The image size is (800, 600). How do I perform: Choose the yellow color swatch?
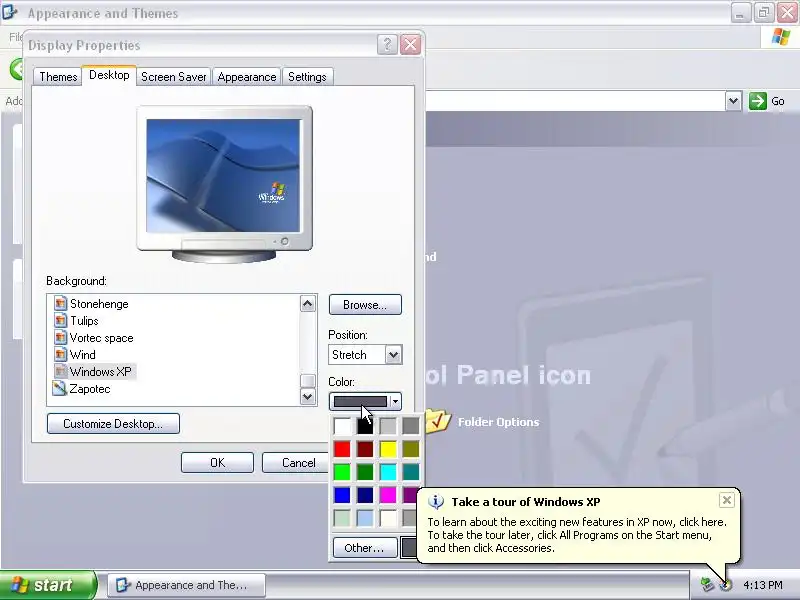pyautogui.click(x=388, y=449)
